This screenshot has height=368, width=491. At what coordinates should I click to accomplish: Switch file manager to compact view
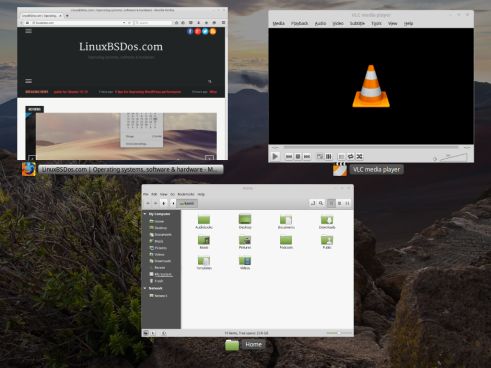point(347,203)
